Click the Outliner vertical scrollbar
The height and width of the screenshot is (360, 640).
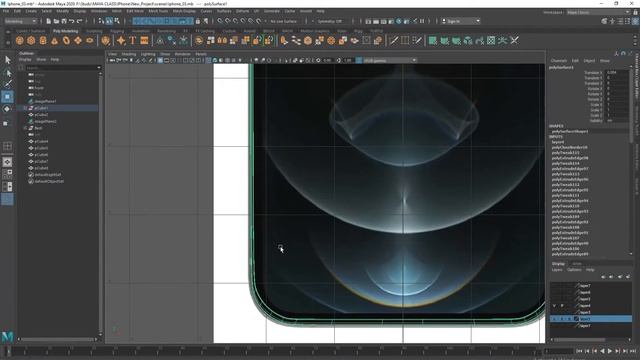click(x=100, y=204)
